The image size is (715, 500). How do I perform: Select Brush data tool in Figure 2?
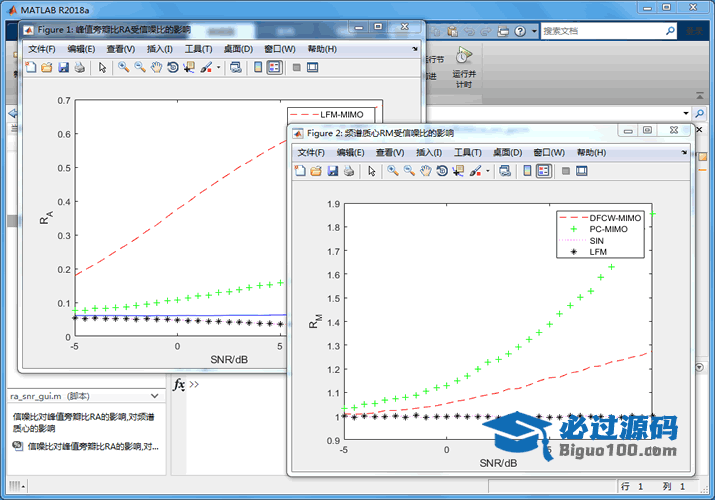click(x=476, y=171)
